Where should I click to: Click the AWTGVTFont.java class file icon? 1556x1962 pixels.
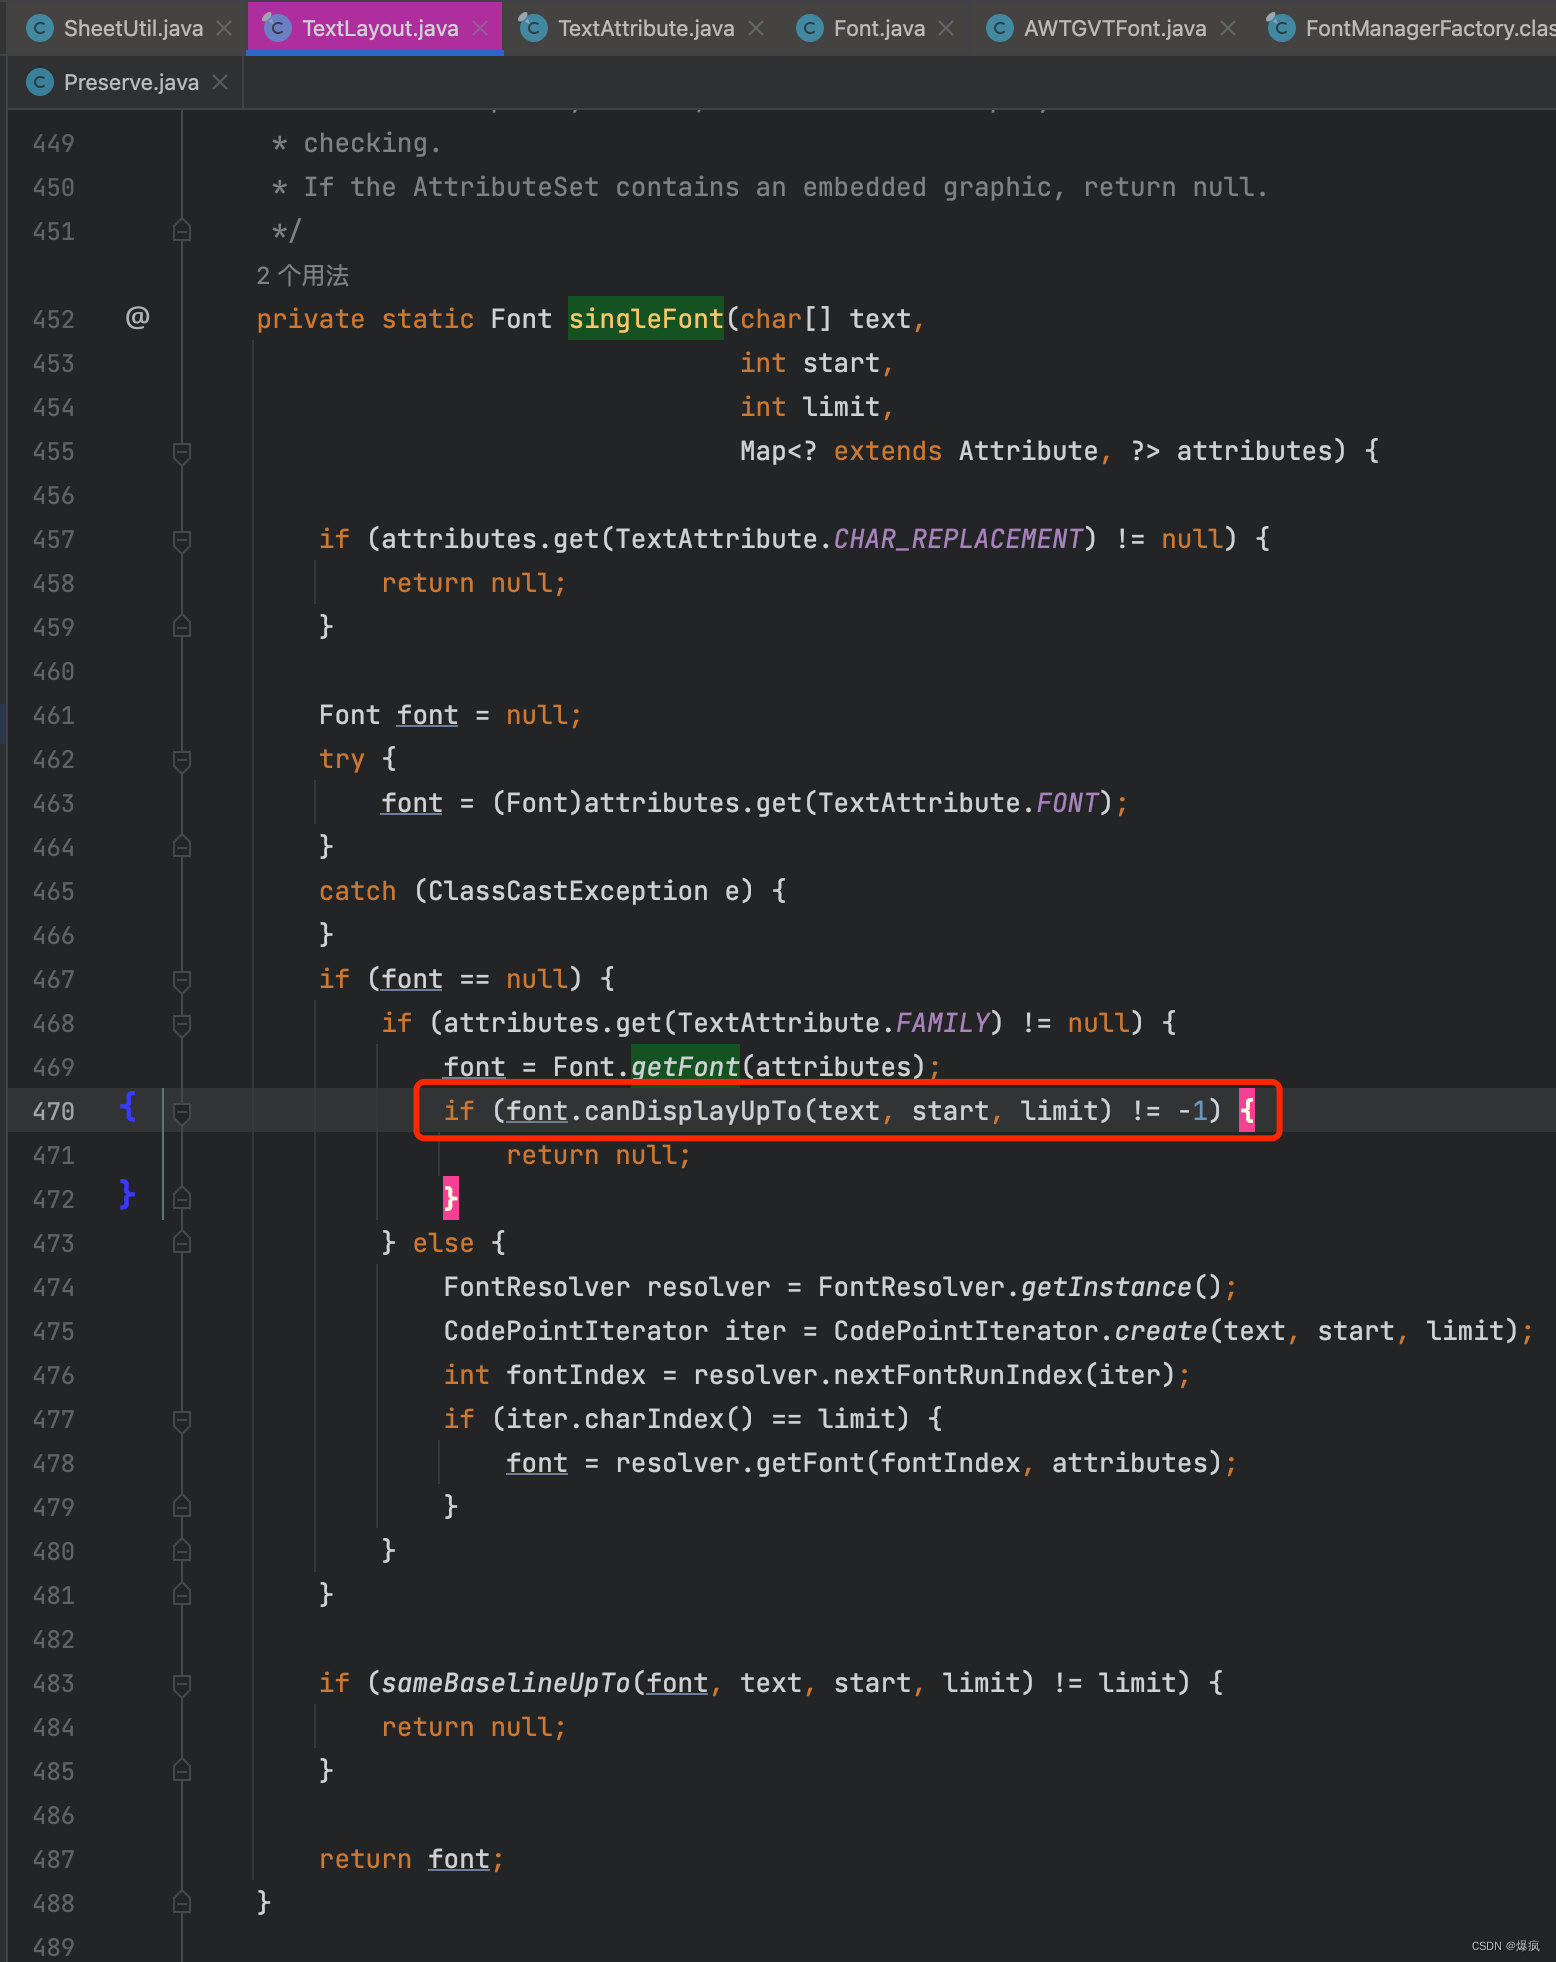click(999, 28)
